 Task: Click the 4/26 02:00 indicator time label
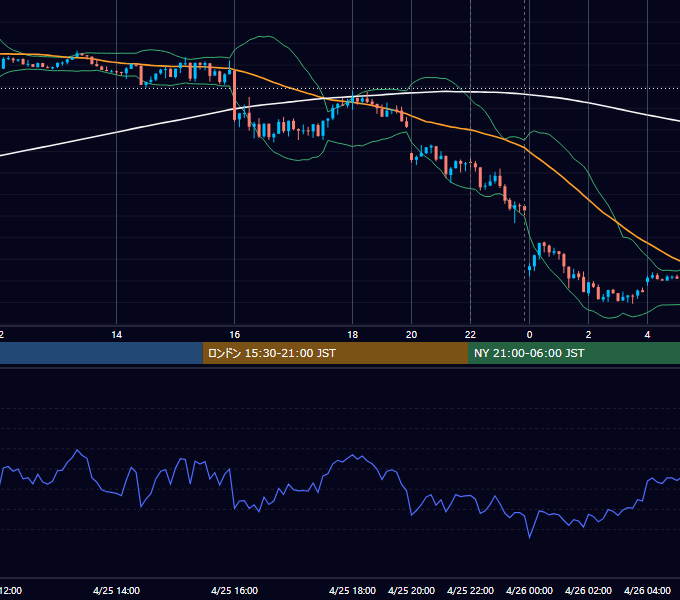588,591
